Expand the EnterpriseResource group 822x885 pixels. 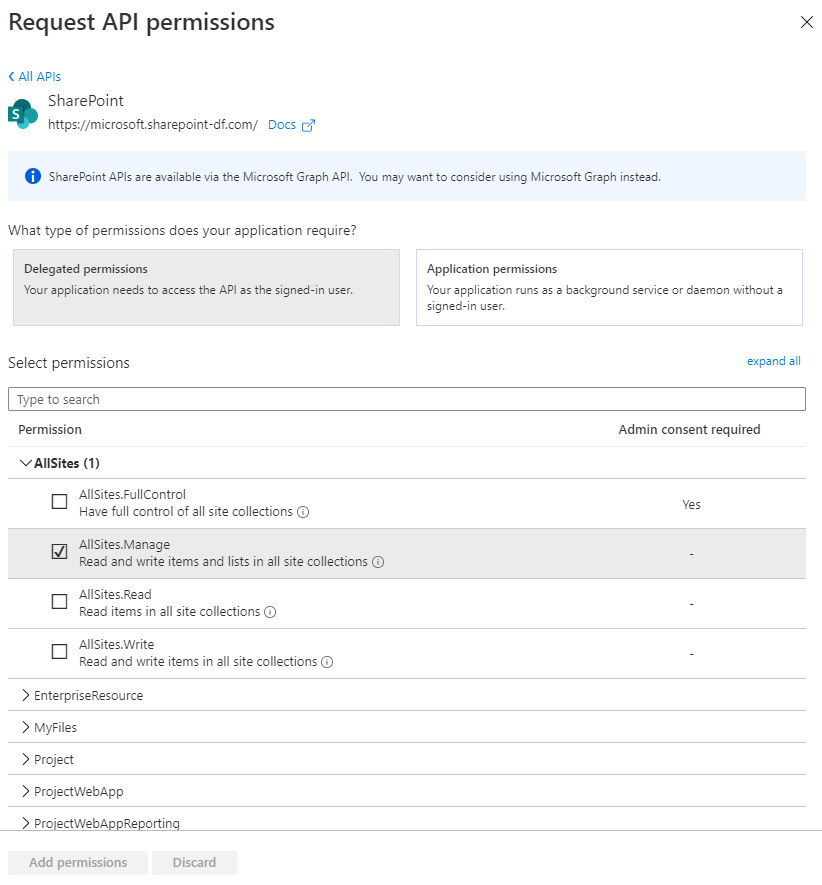[26, 695]
